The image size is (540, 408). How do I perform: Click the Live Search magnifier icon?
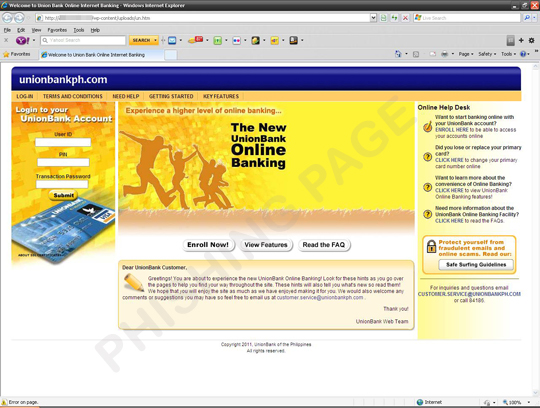(x=527, y=18)
